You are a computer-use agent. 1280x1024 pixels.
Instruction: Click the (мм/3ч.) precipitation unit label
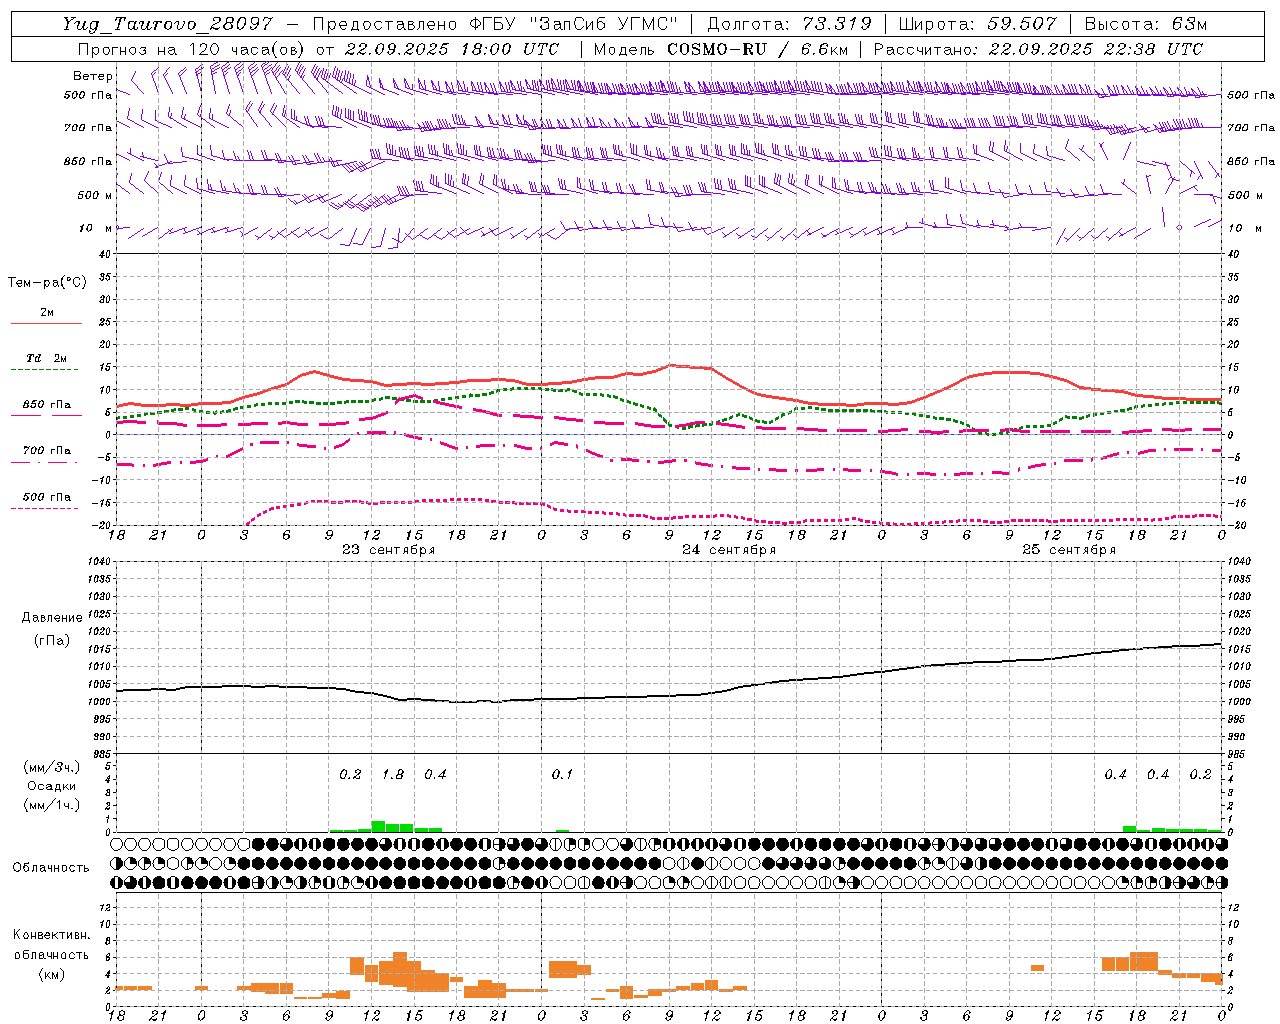pos(51,767)
